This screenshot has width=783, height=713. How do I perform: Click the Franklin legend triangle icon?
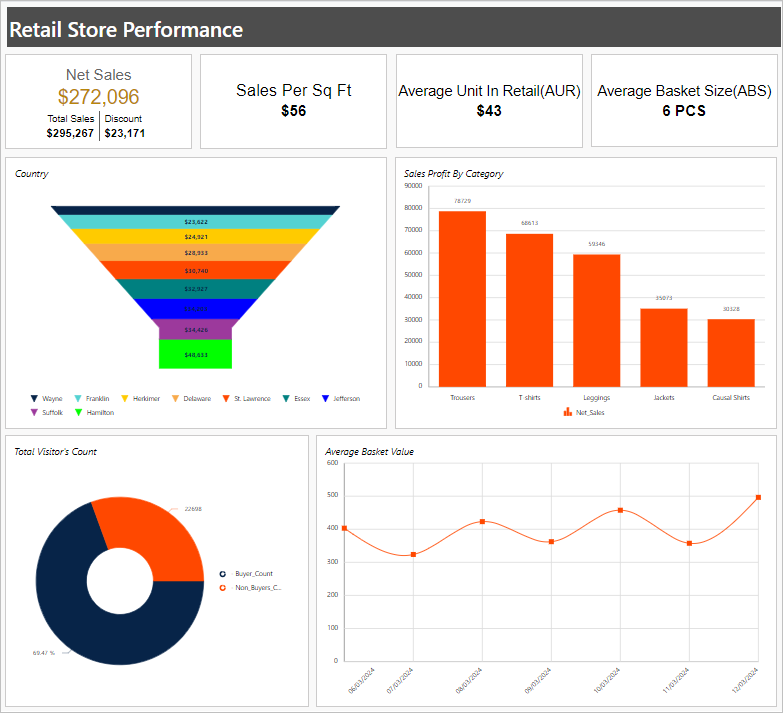click(78, 398)
